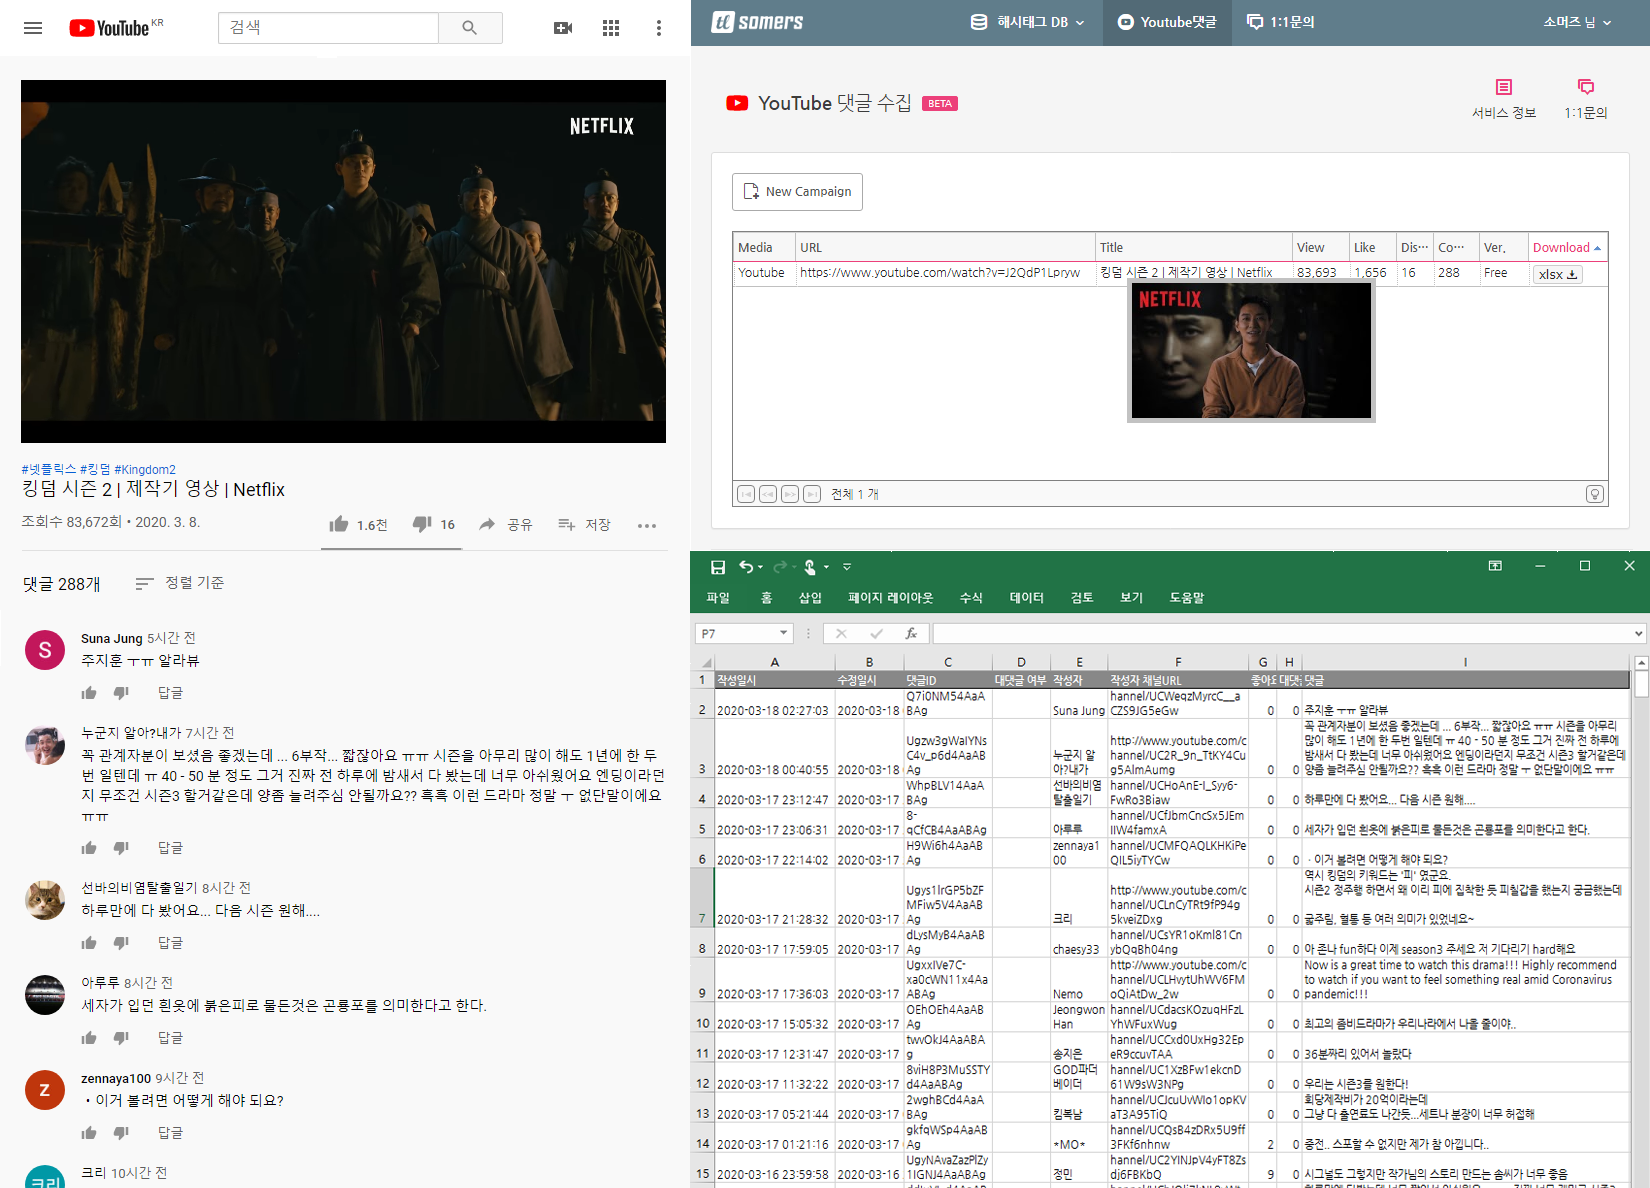Viewport: 1650px width, 1188px height.
Task: Click the YouTube search magnifier button
Action: pyautogui.click(x=470, y=28)
